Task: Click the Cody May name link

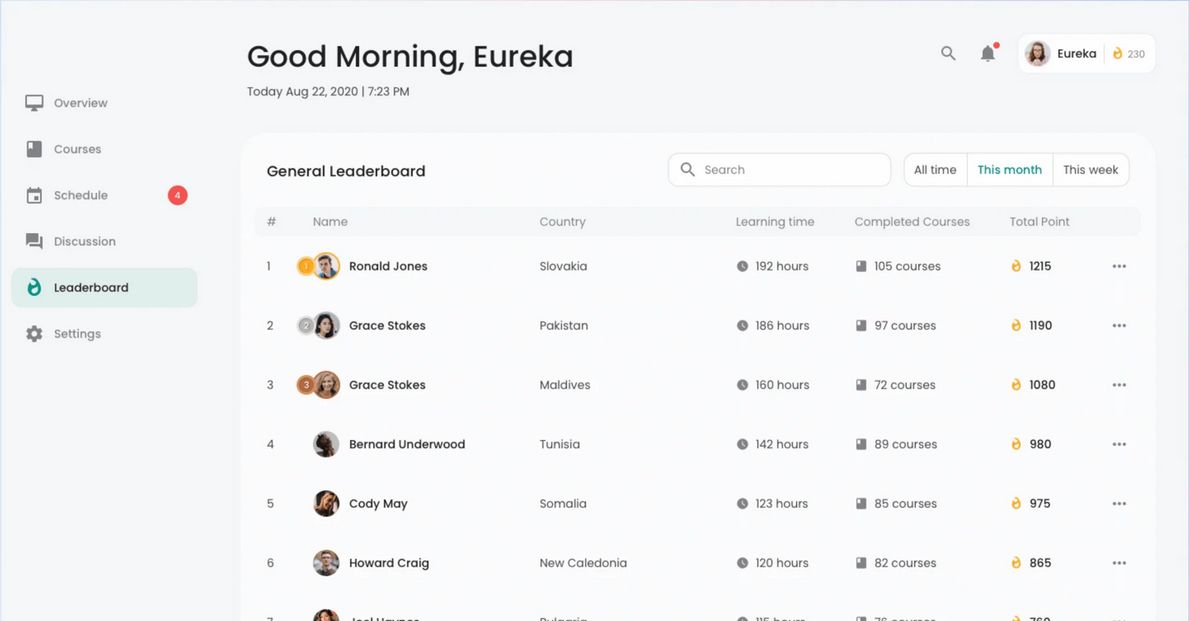Action: [378, 504]
